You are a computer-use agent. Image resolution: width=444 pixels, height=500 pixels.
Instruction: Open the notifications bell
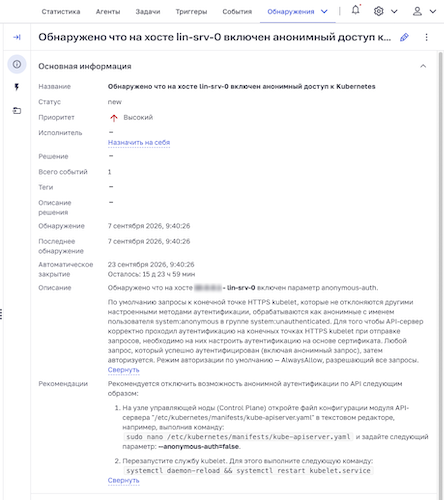356,10
